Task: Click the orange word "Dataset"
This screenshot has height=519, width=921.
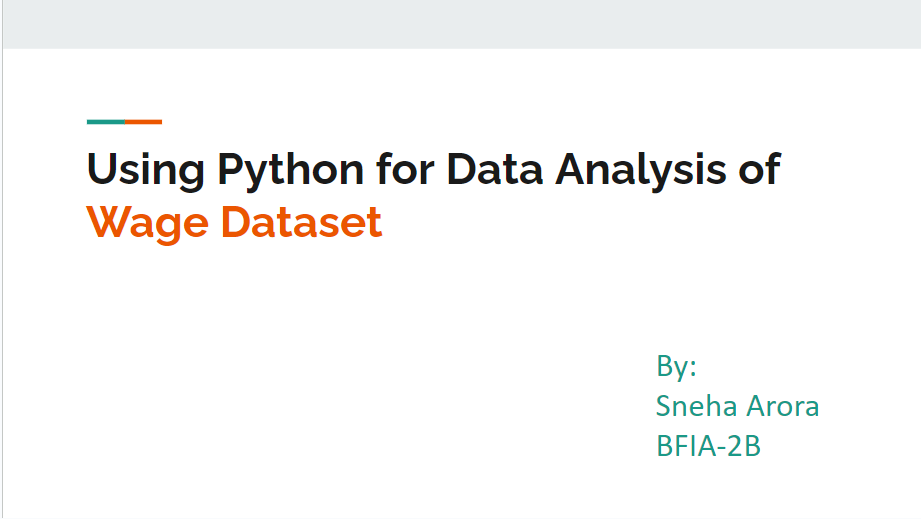Action: pos(301,222)
